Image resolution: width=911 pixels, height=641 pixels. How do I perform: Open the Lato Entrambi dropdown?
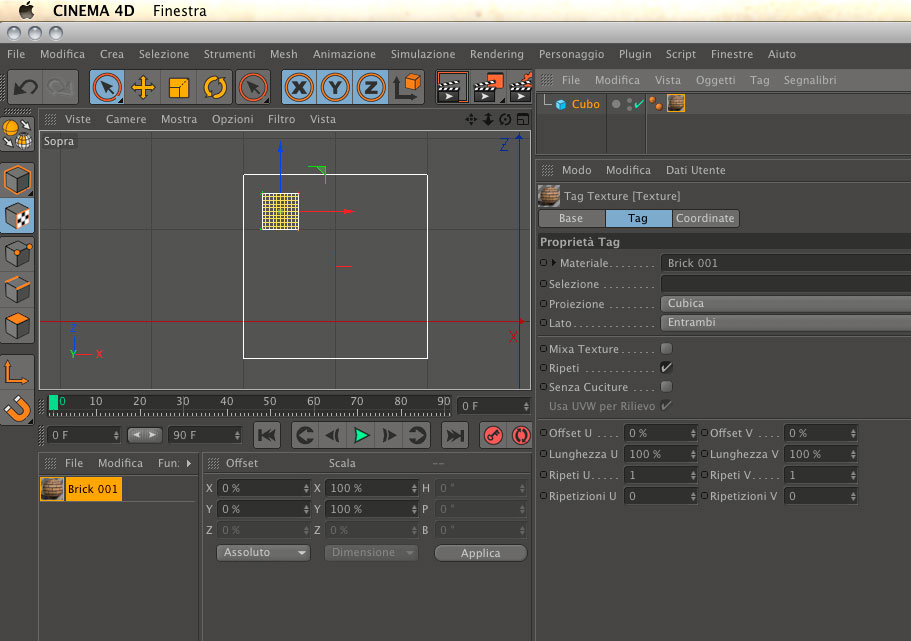point(786,323)
